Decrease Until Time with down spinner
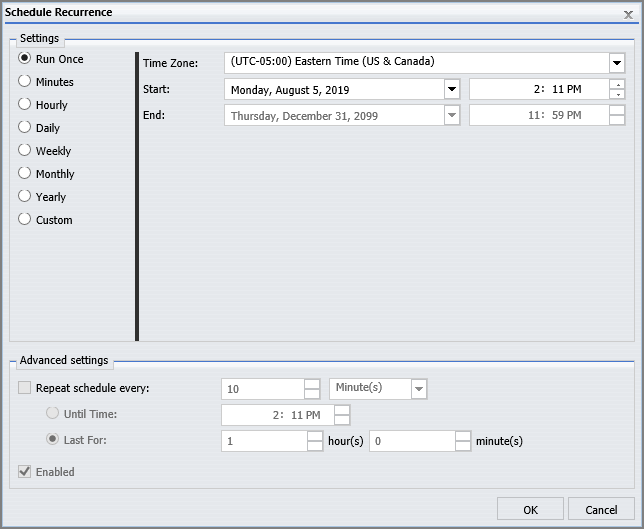 click(342, 420)
